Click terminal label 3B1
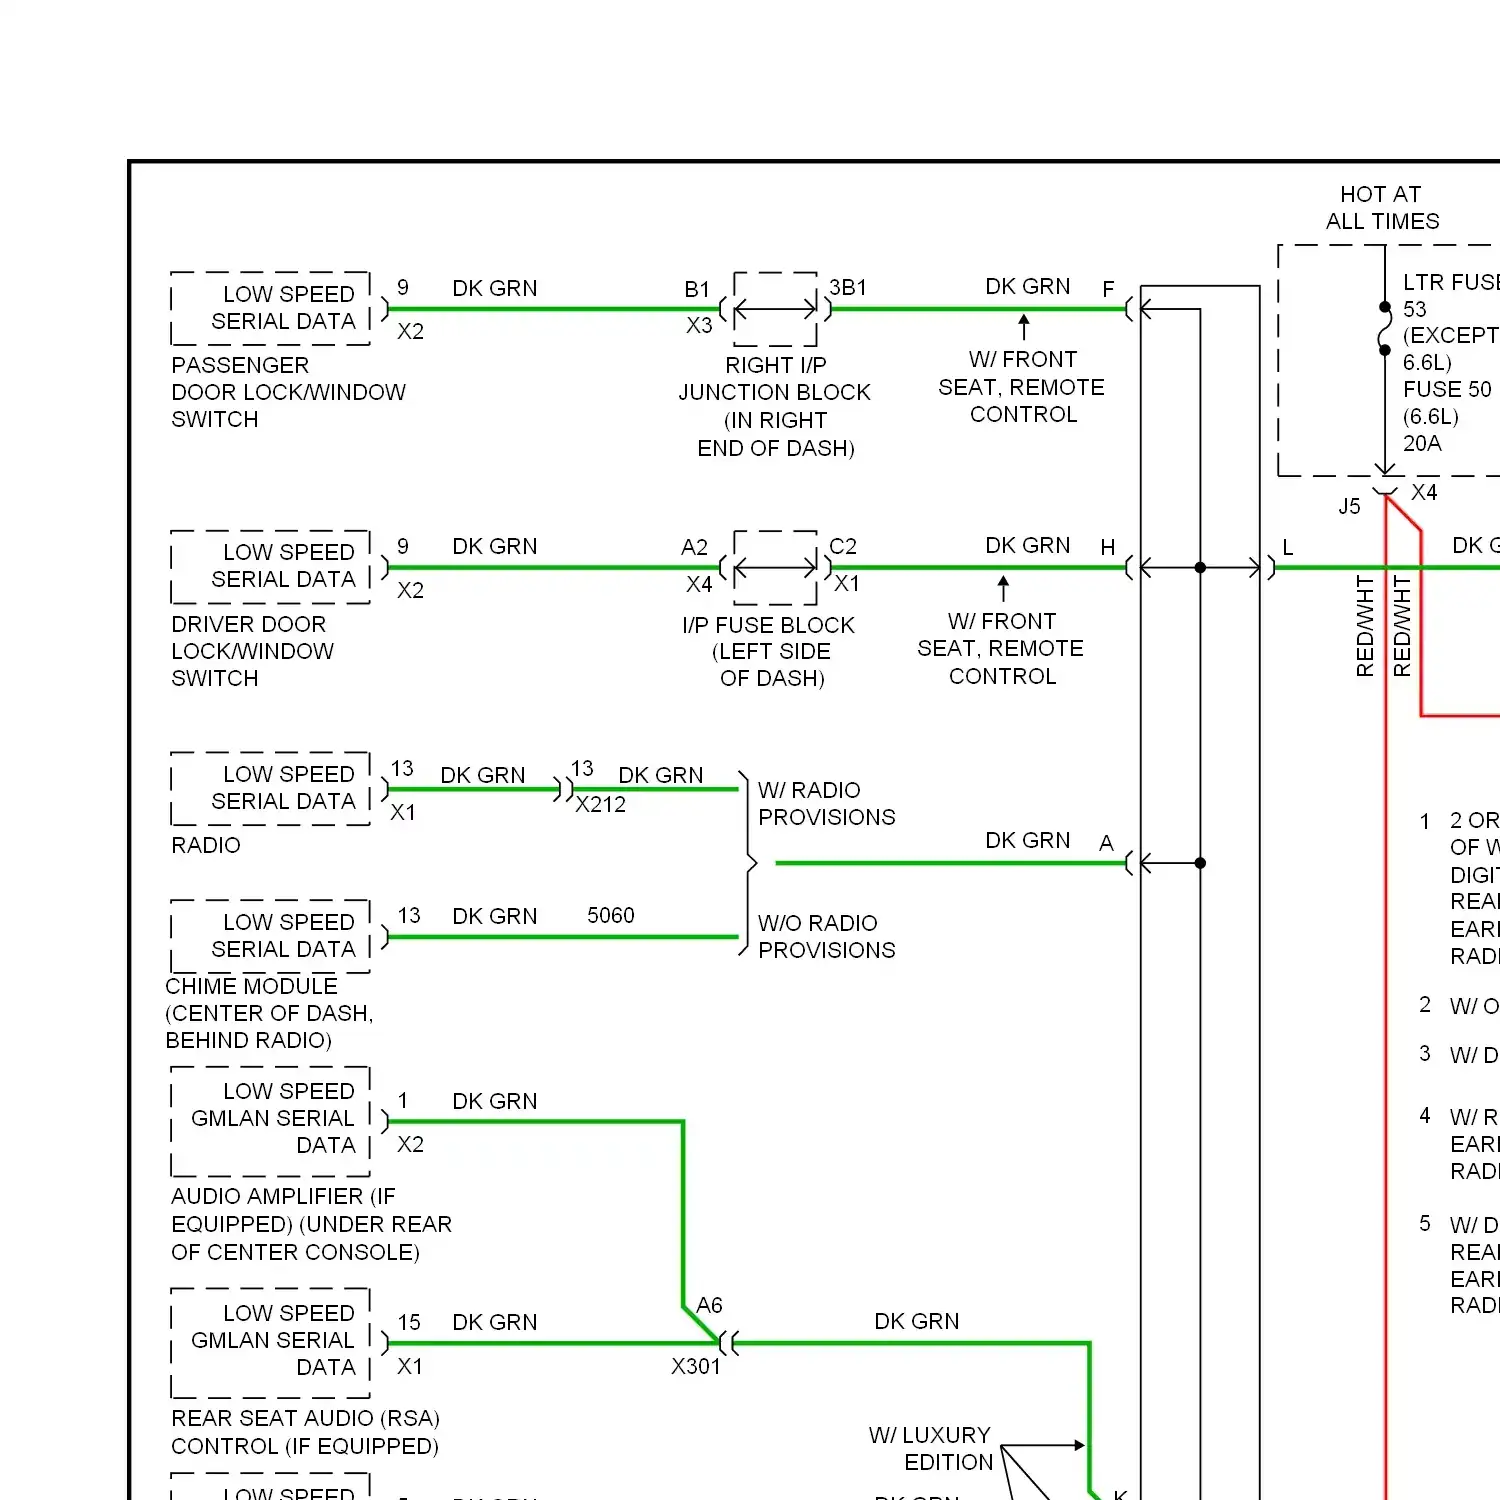Viewport: 1500px width, 1500px height. coord(848,287)
